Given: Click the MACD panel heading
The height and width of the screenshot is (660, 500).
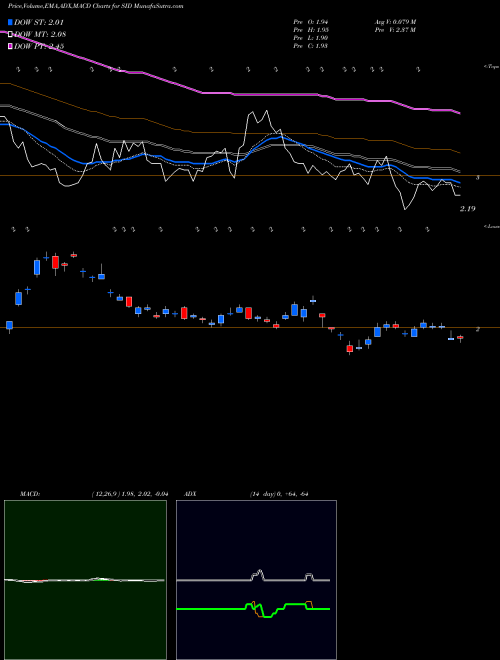Looking at the screenshot, I should pos(29,494).
